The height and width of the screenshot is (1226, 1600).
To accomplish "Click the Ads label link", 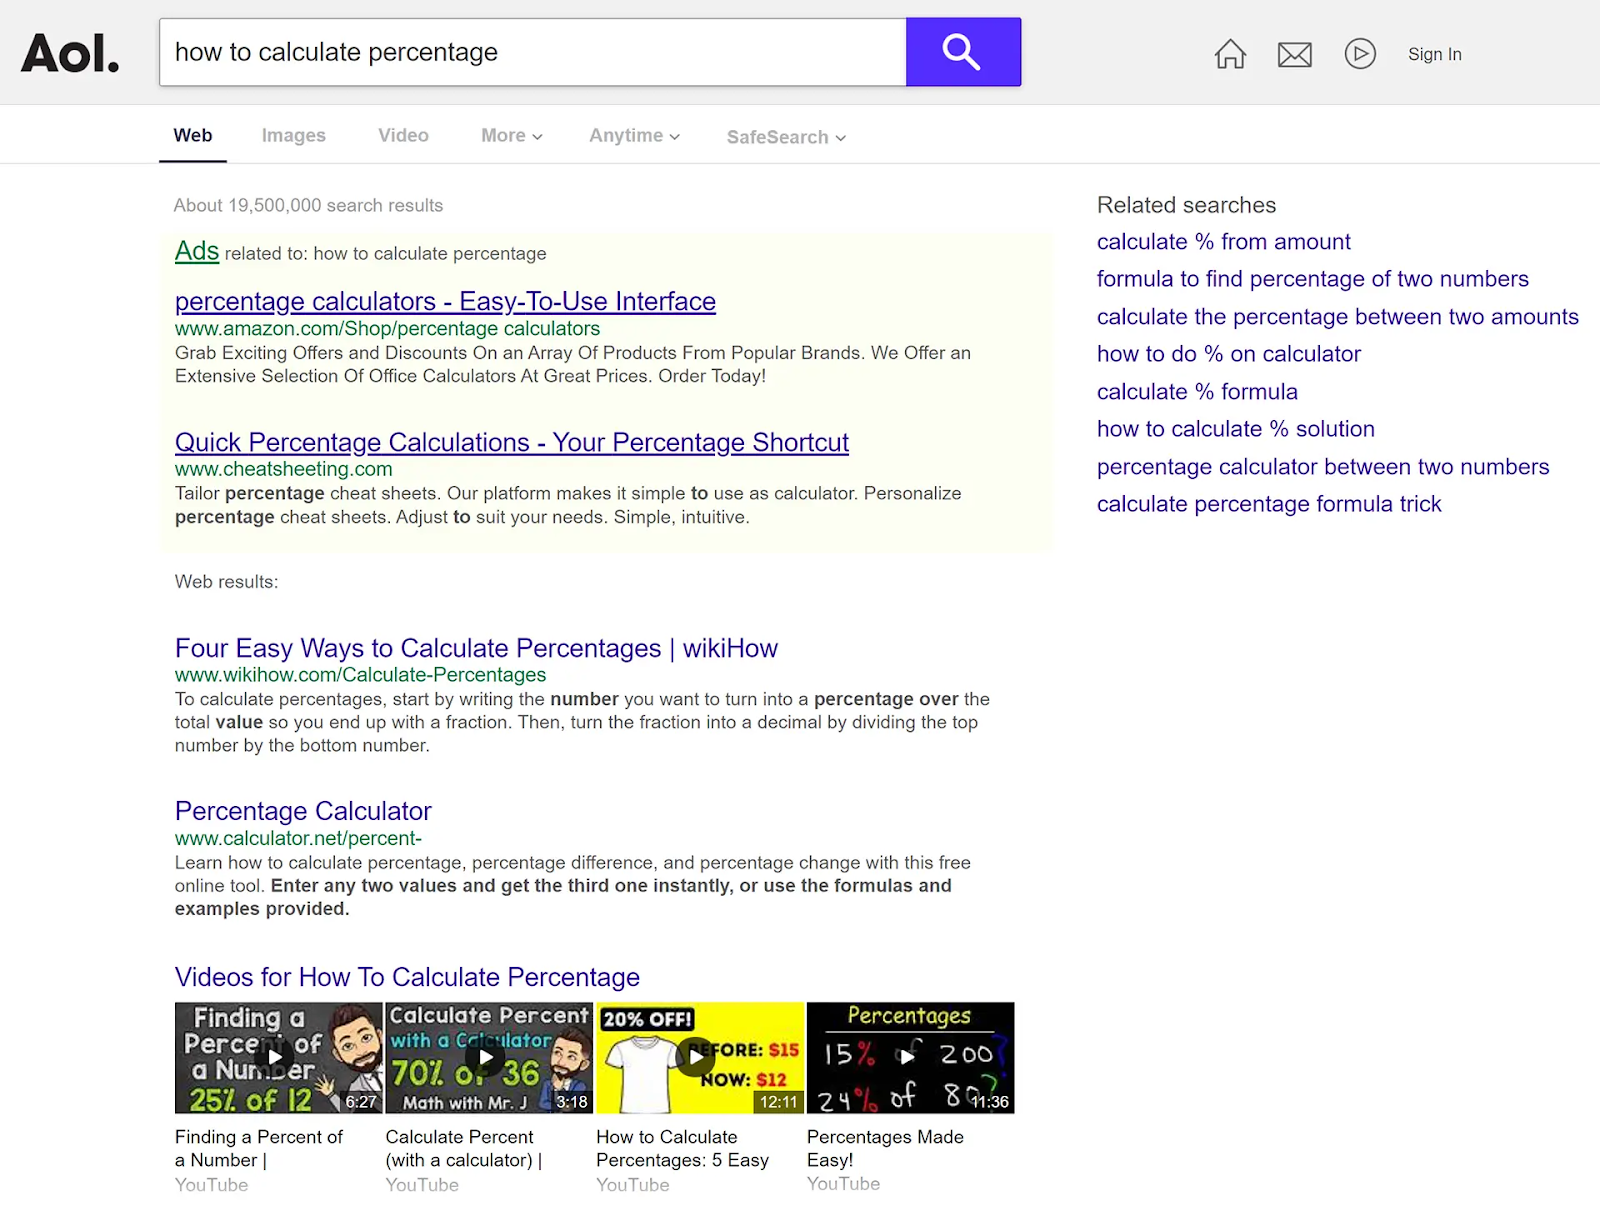I will 197,251.
